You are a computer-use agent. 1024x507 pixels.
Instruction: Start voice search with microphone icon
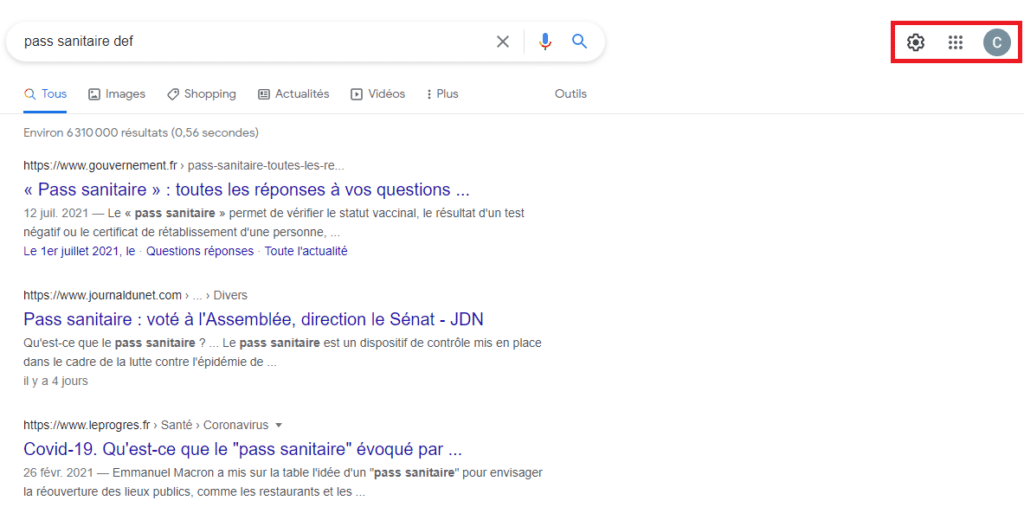pyautogui.click(x=545, y=42)
